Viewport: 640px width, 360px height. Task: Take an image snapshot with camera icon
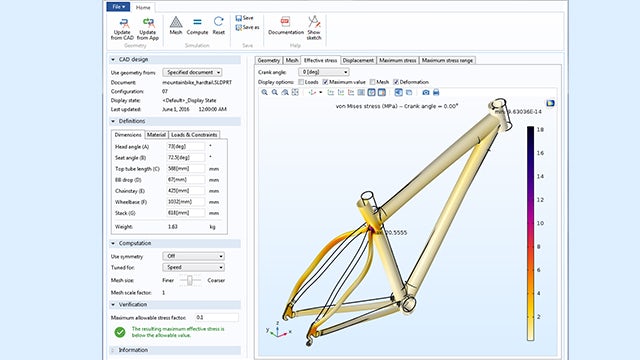[x=426, y=93]
